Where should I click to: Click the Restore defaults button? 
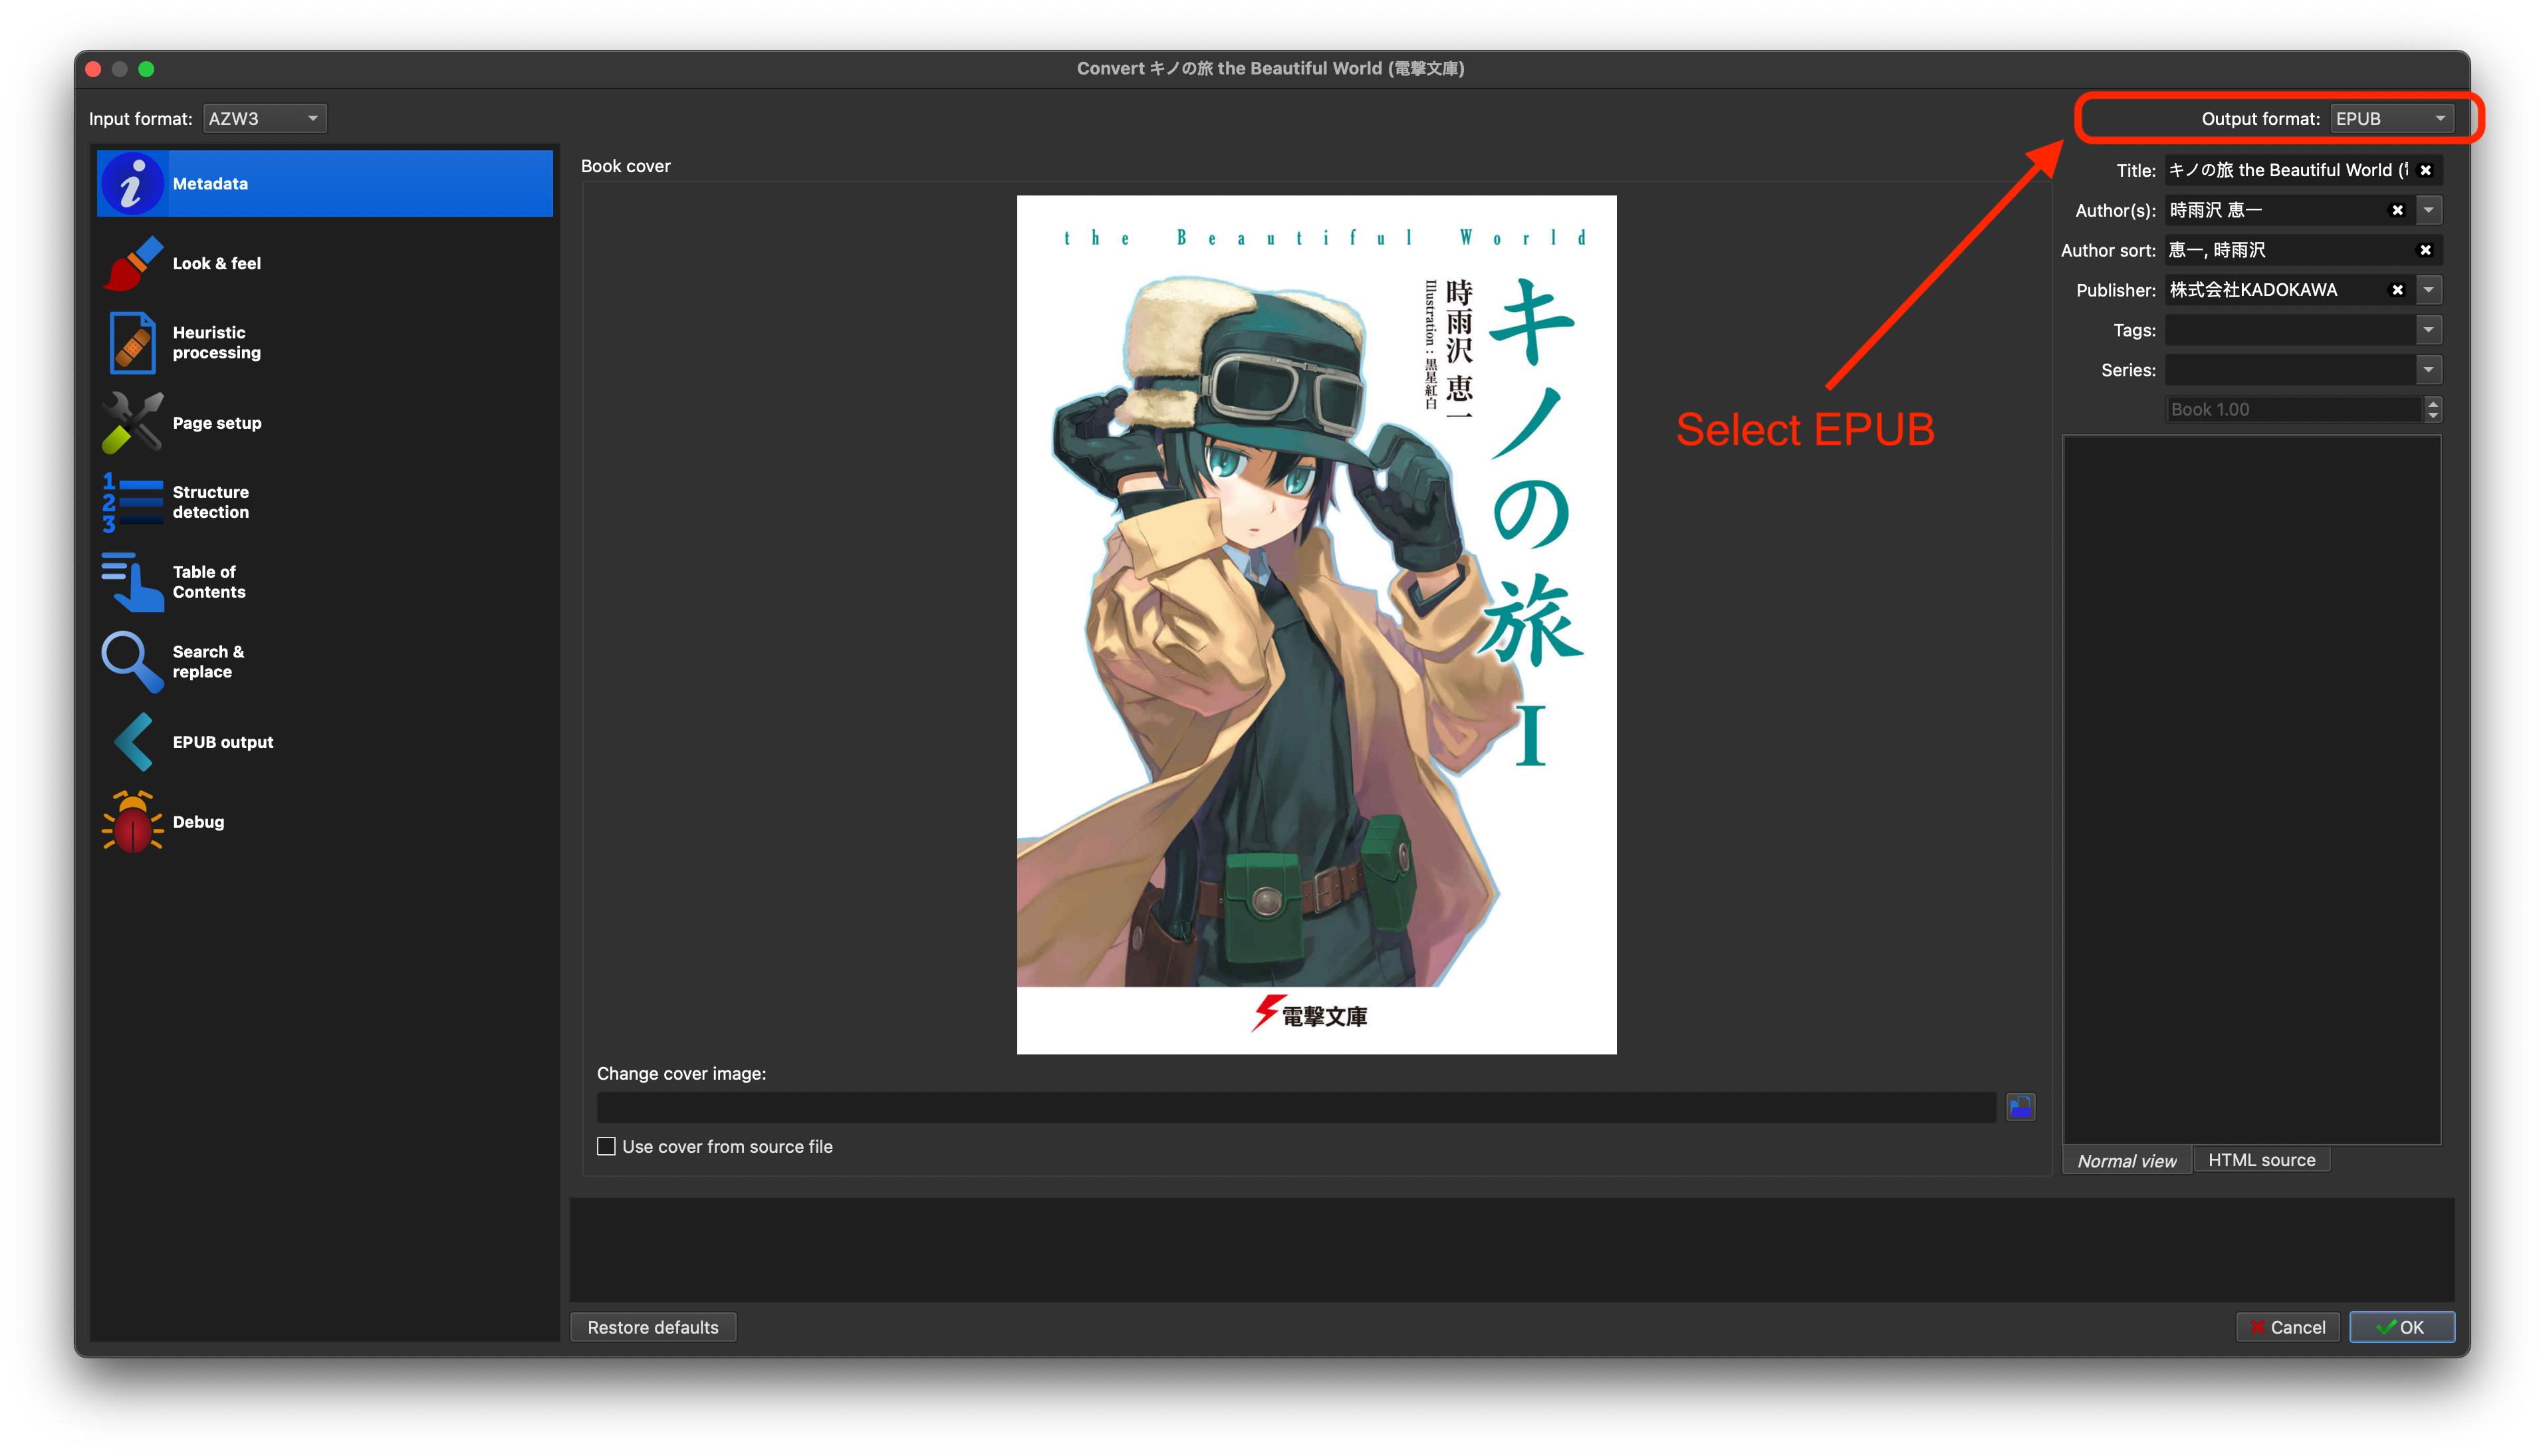pyautogui.click(x=653, y=1327)
